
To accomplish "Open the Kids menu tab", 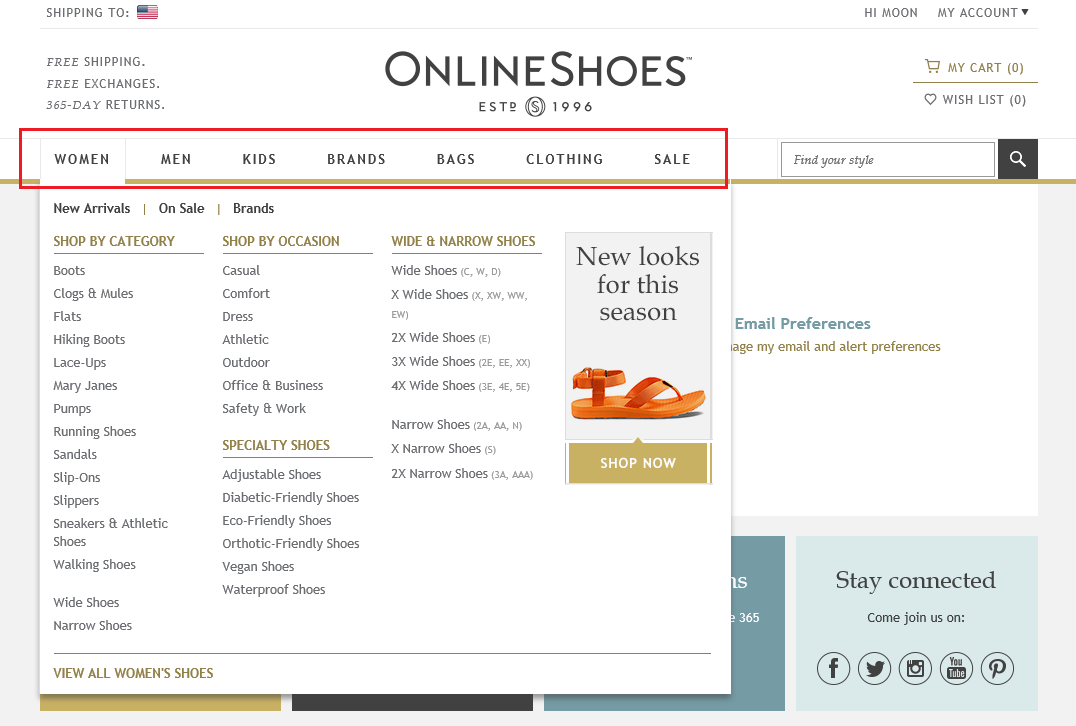I will click(259, 159).
